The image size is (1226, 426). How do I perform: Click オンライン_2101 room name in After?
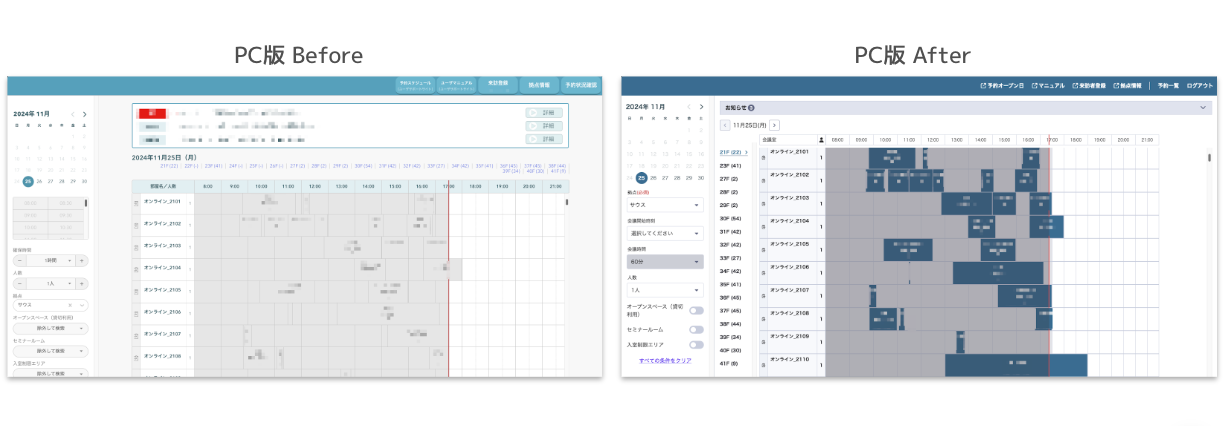tap(789, 151)
